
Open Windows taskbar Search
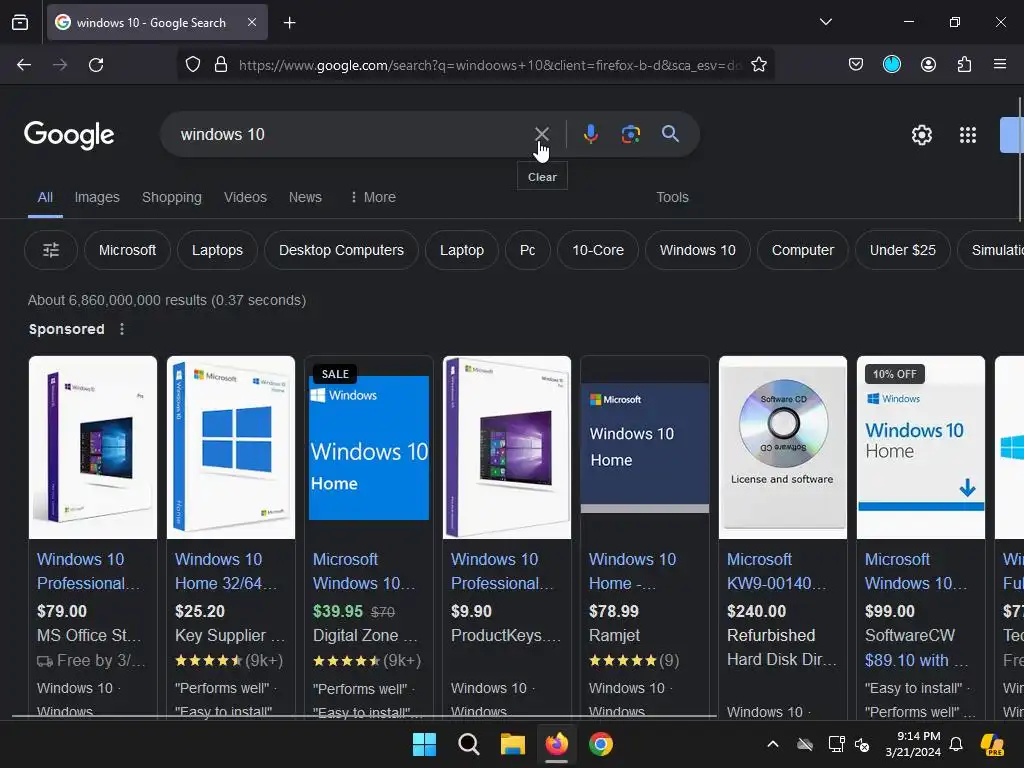(x=468, y=744)
